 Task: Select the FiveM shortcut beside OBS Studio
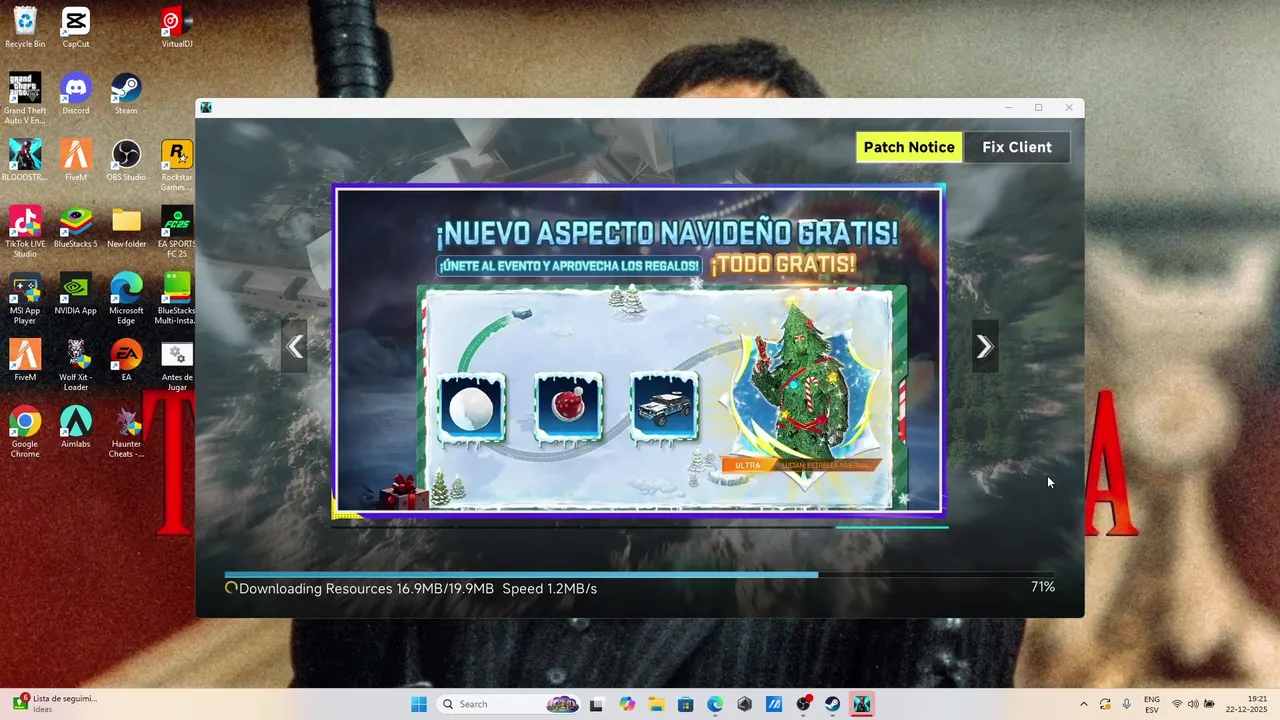(x=76, y=160)
